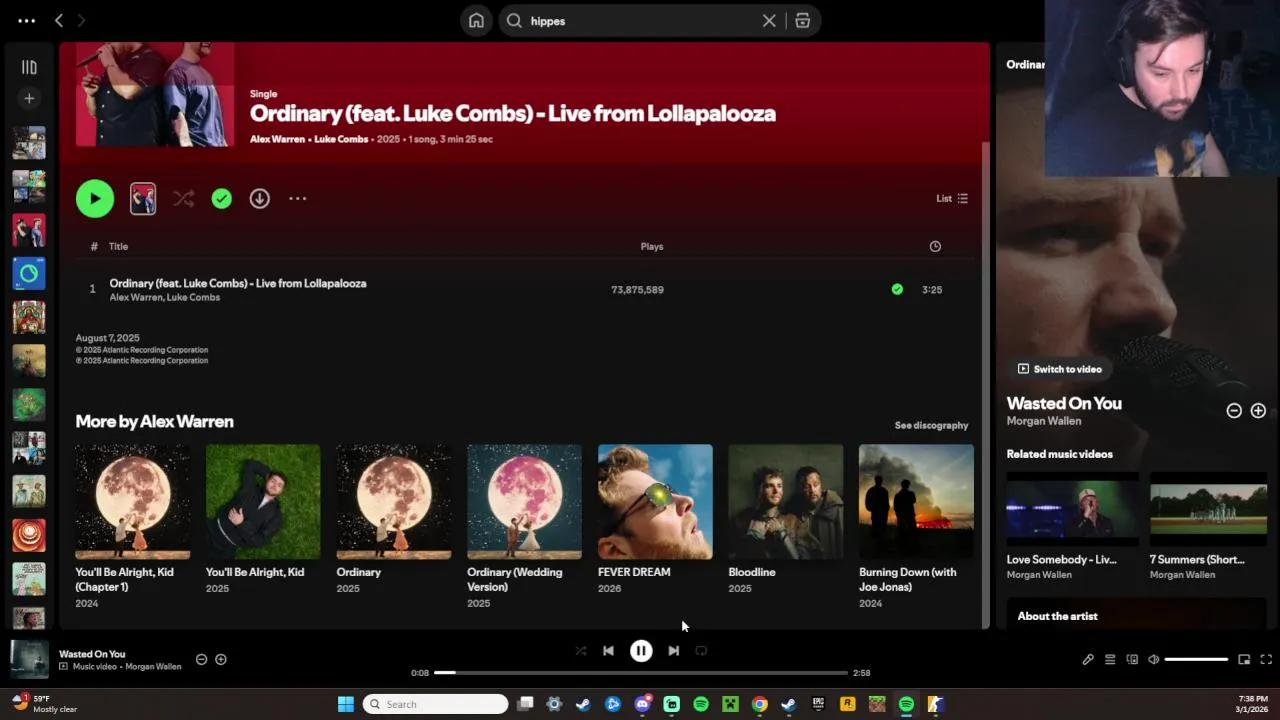Screen dimensions: 1280x720
Task: Open the FEVER DREAM album card
Action: tap(655, 520)
